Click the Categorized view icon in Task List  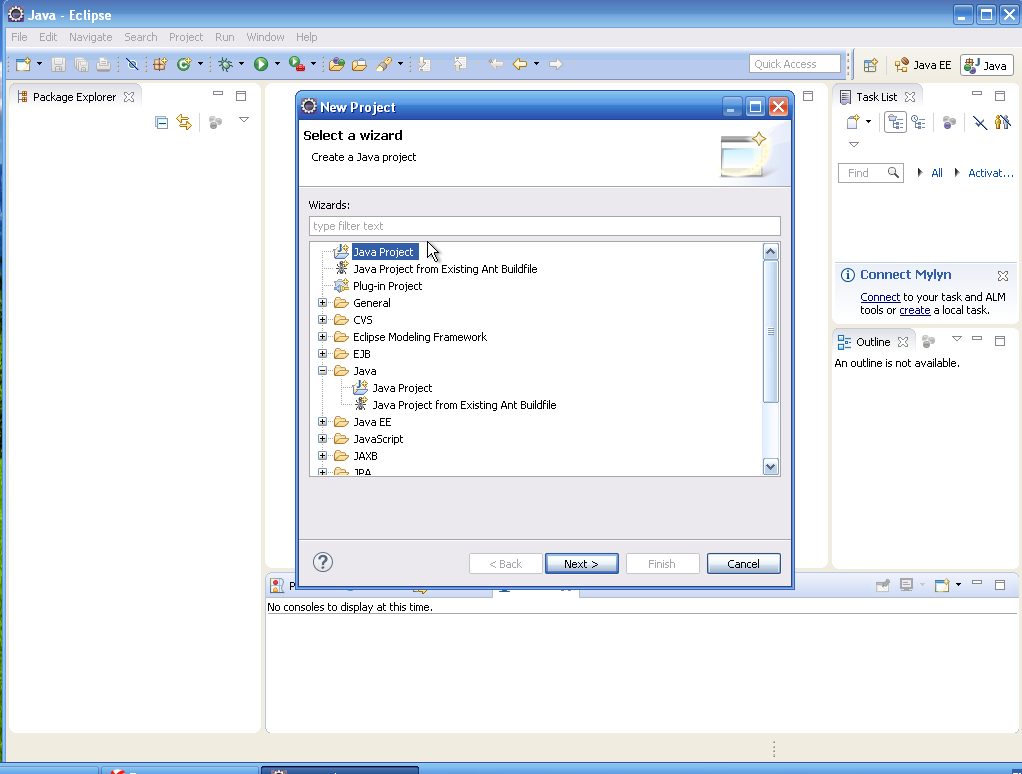pyautogui.click(x=896, y=122)
